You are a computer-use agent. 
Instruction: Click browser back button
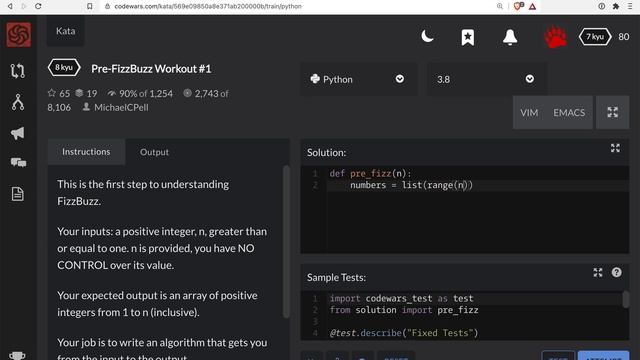point(10,6)
